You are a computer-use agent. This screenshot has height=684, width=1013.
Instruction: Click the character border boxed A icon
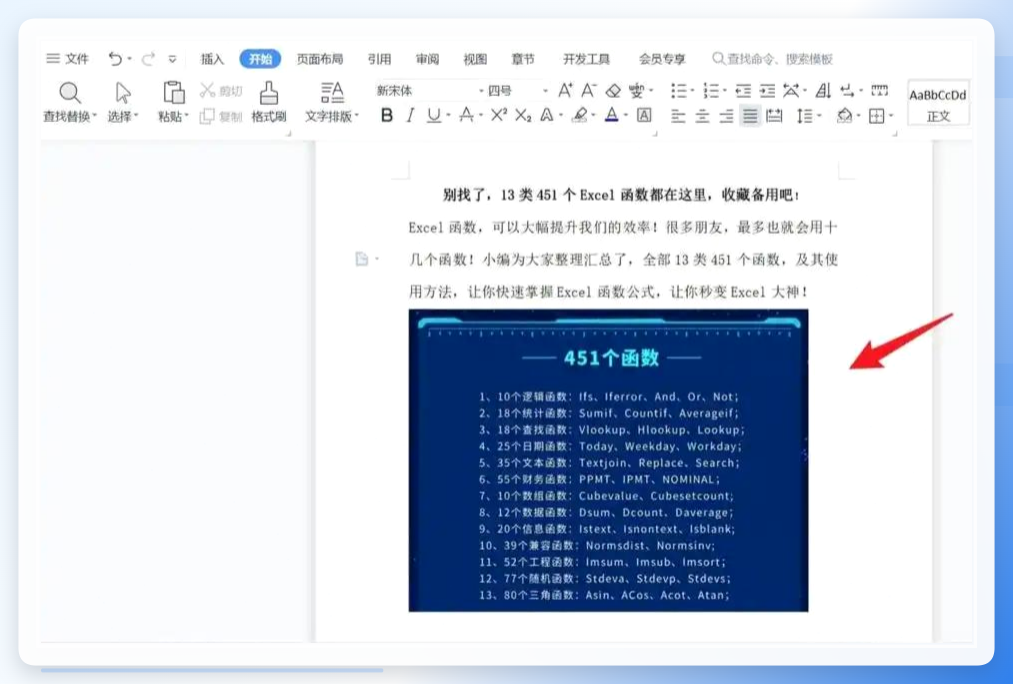click(x=644, y=116)
